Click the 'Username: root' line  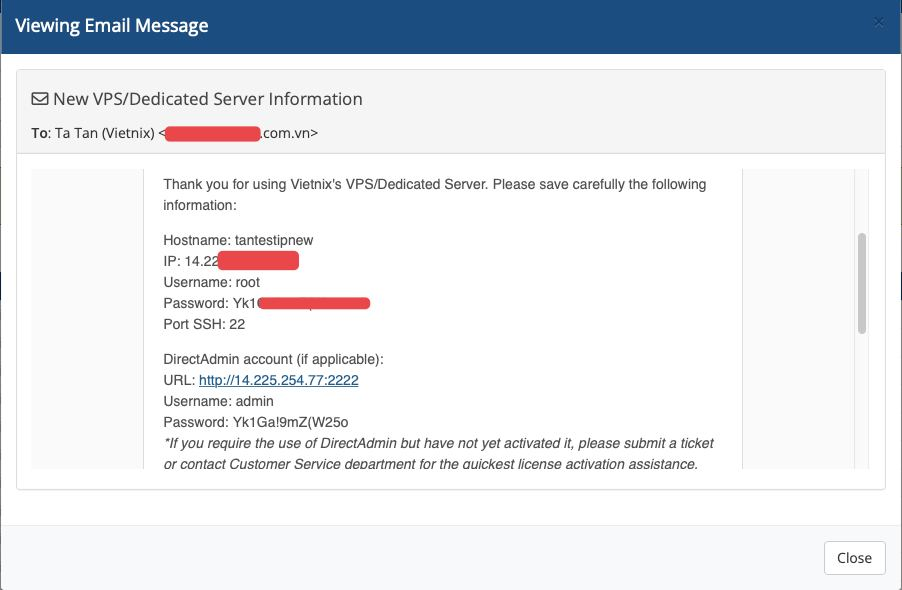(212, 282)
